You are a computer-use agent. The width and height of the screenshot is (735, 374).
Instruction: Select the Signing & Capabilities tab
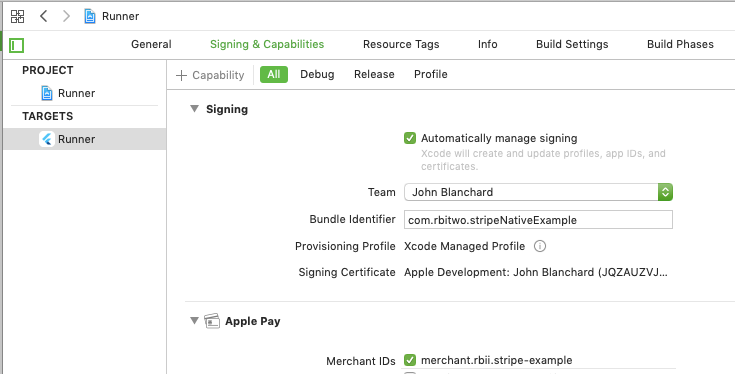click(267, 45)
